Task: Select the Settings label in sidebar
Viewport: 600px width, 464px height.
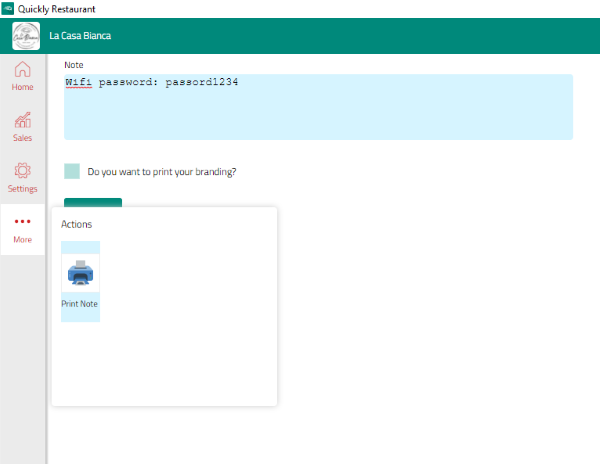Action: [22, 189]
